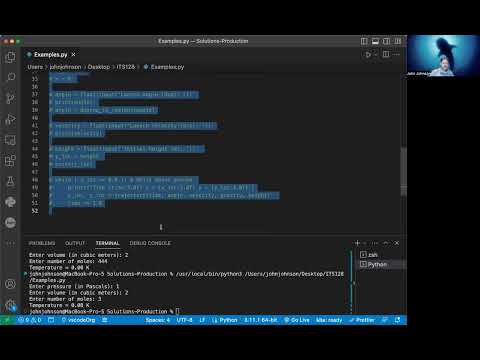Click Desktop in the breadcrumb path
Screen dimensions: 480x360
(99, 67)
